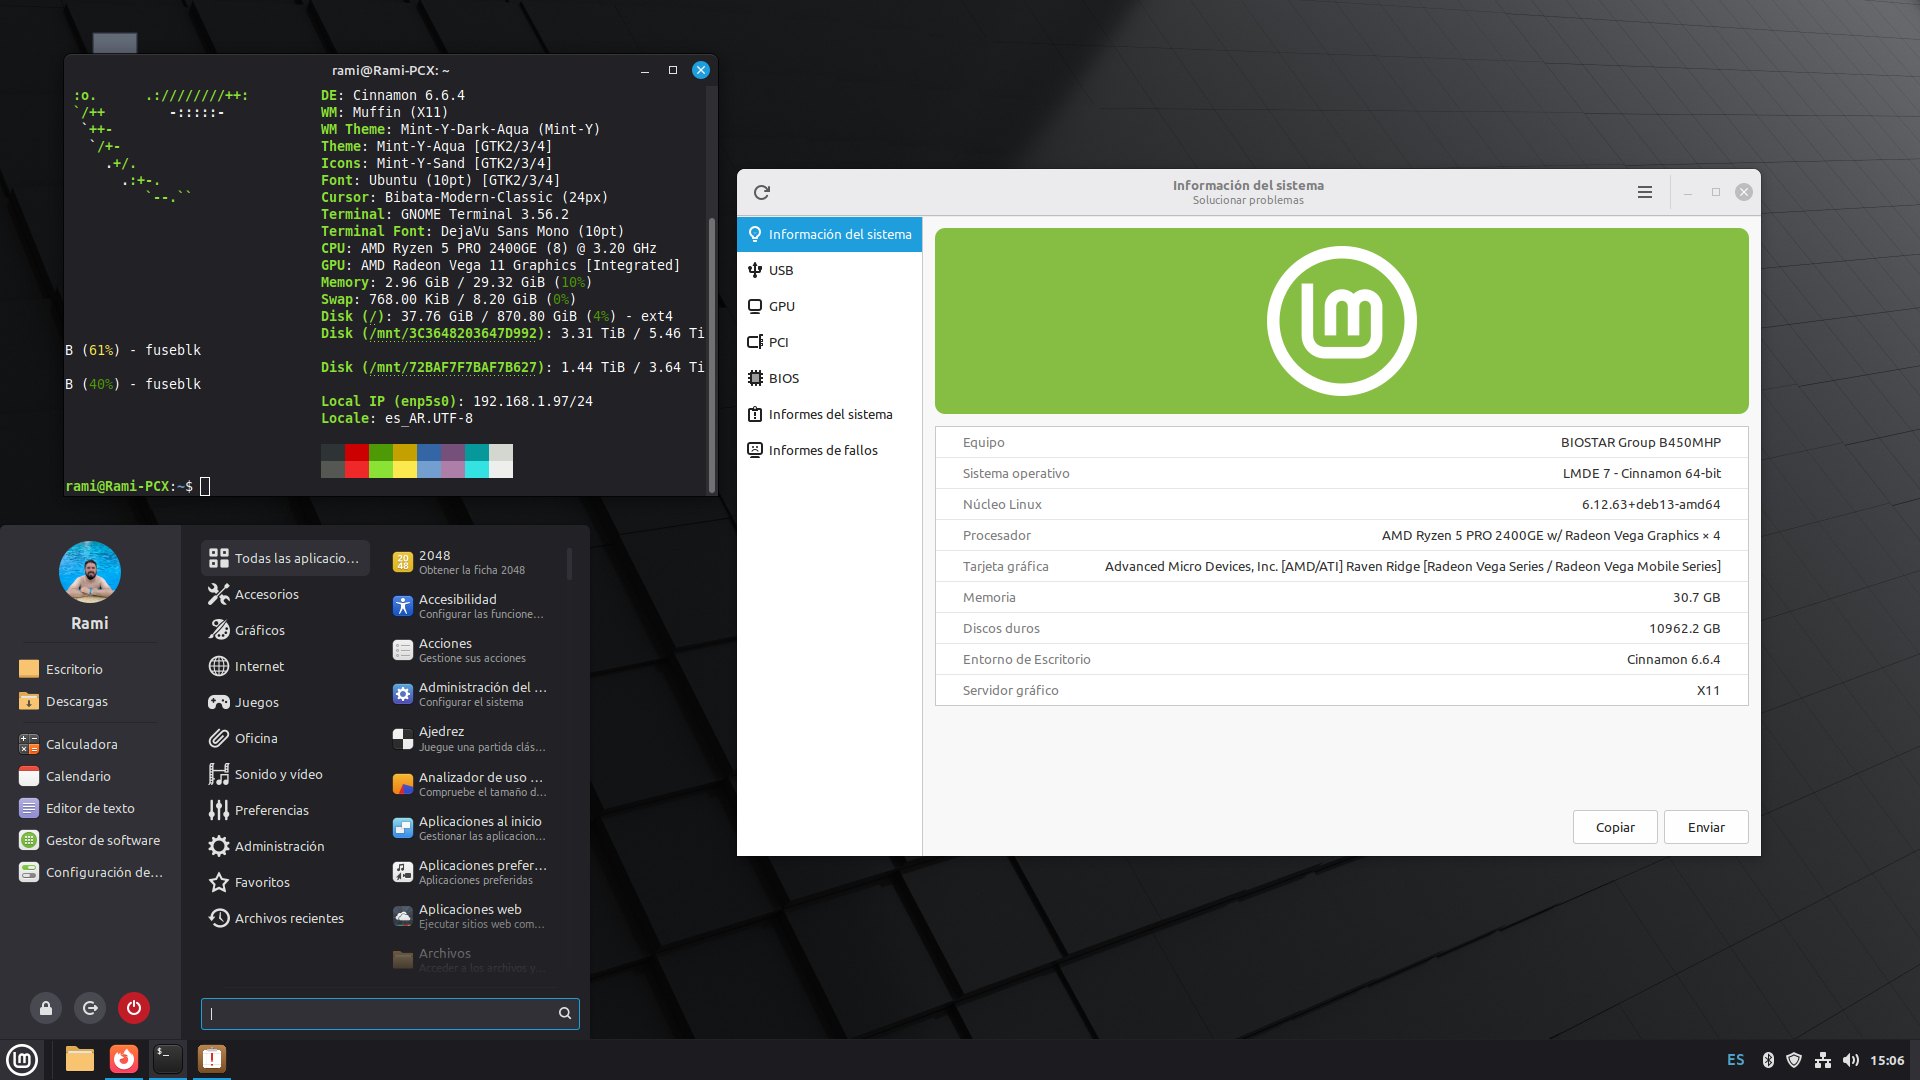Click the red power off button
The width and height of the screenshot is (1920, 1080).
click(x=134, y=1008)
